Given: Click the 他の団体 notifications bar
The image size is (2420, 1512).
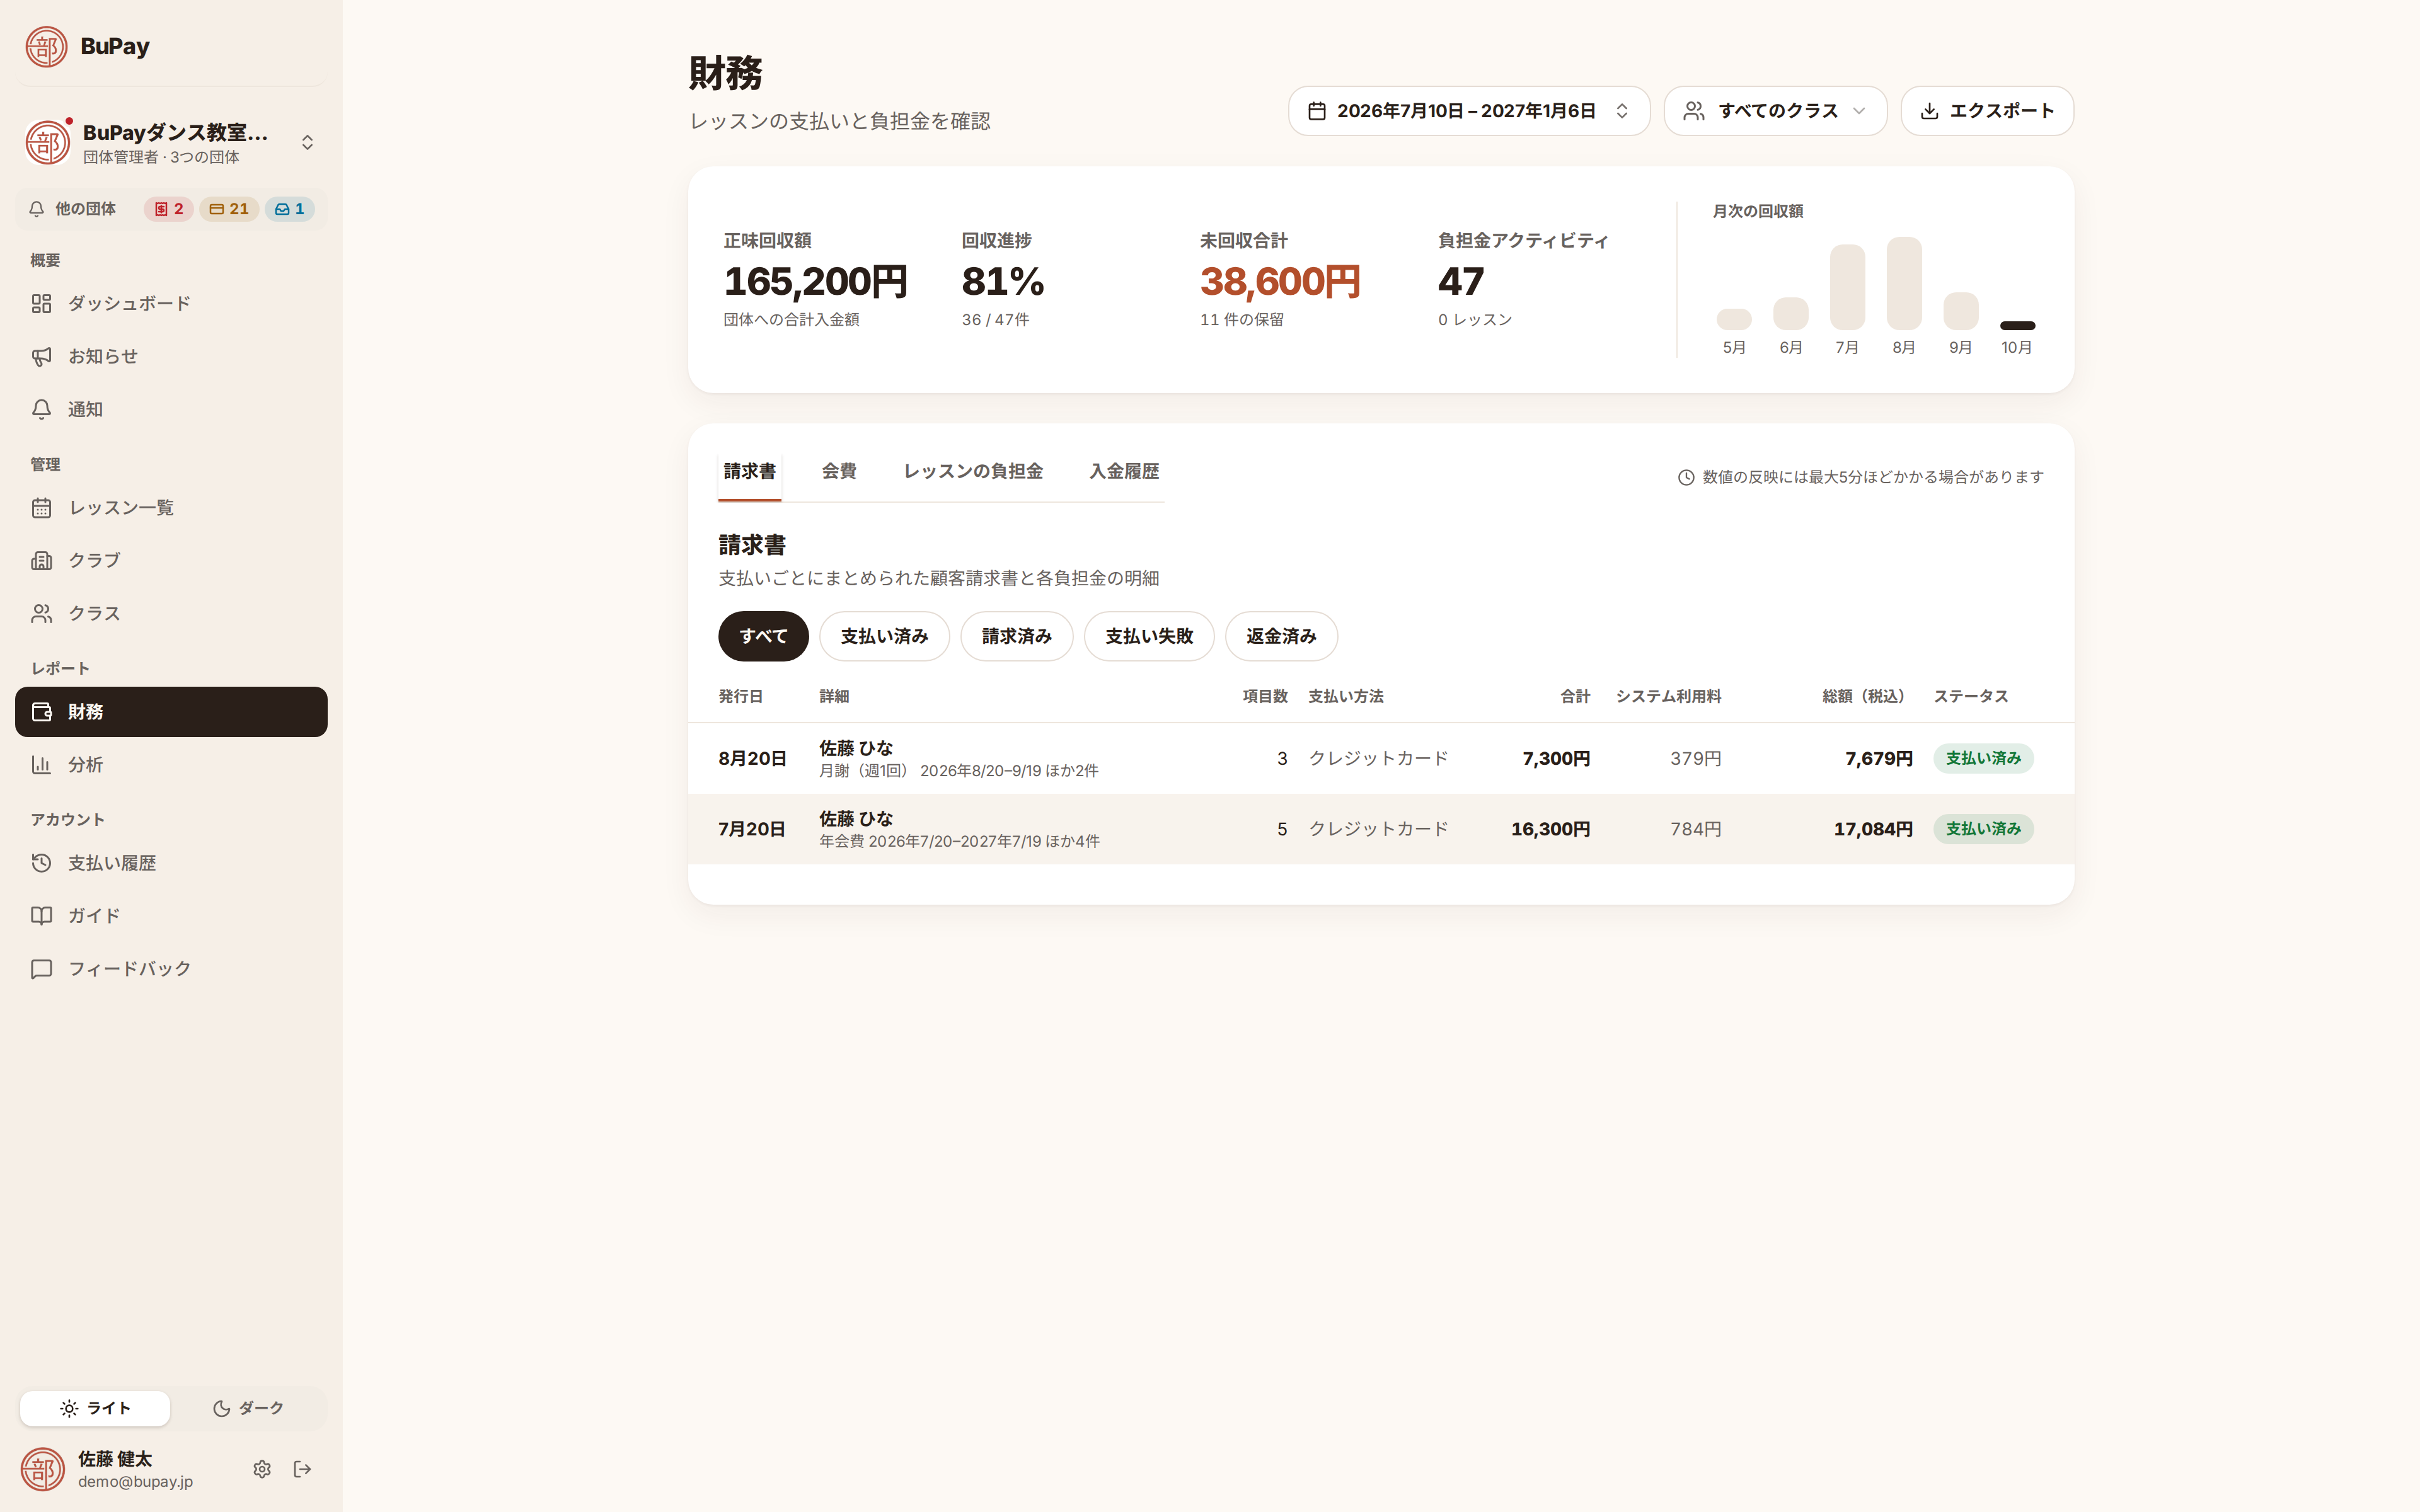Looking at the screenshot, I should click(171, 209).
